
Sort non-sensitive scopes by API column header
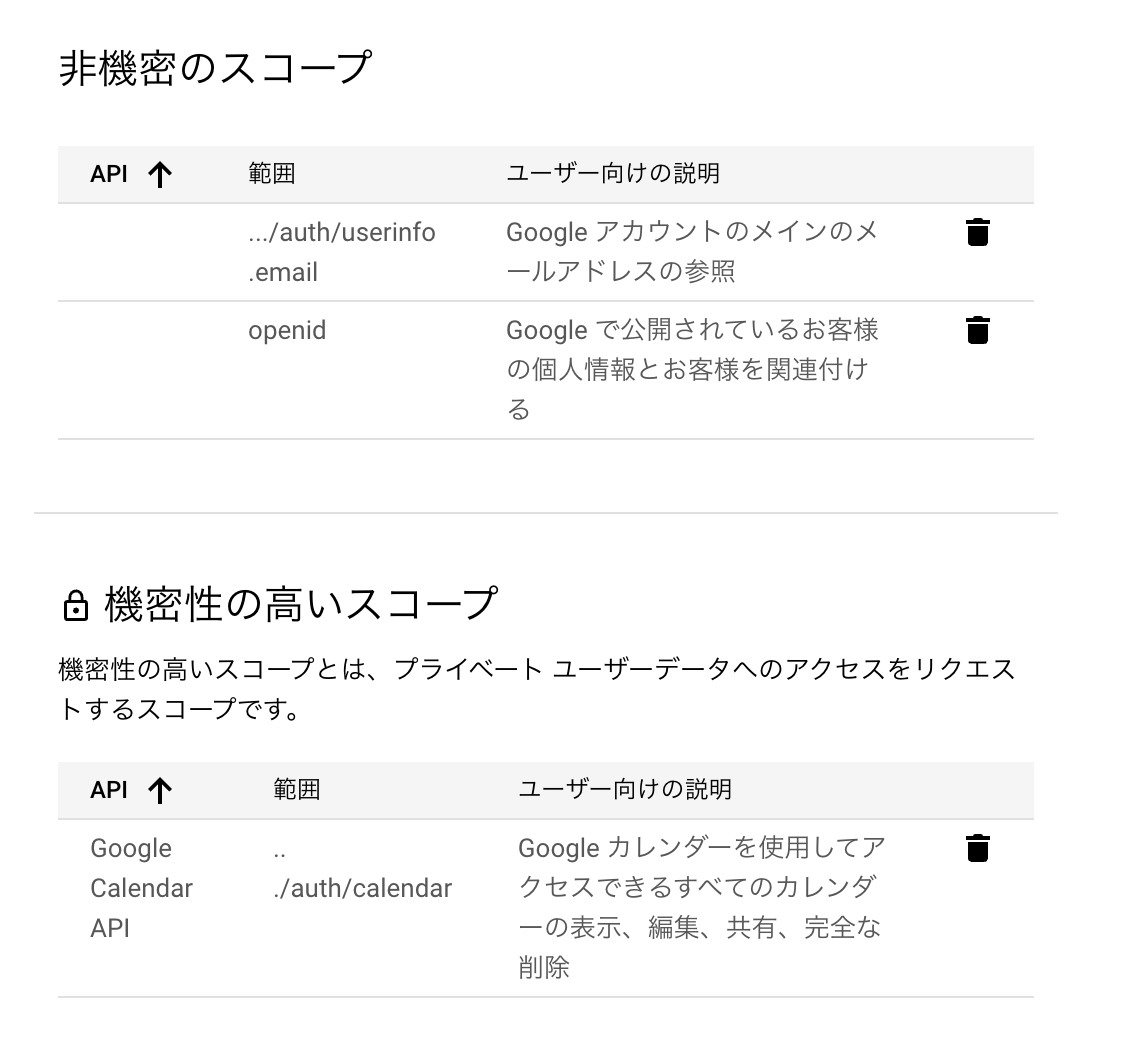click(x=109, y=174)
